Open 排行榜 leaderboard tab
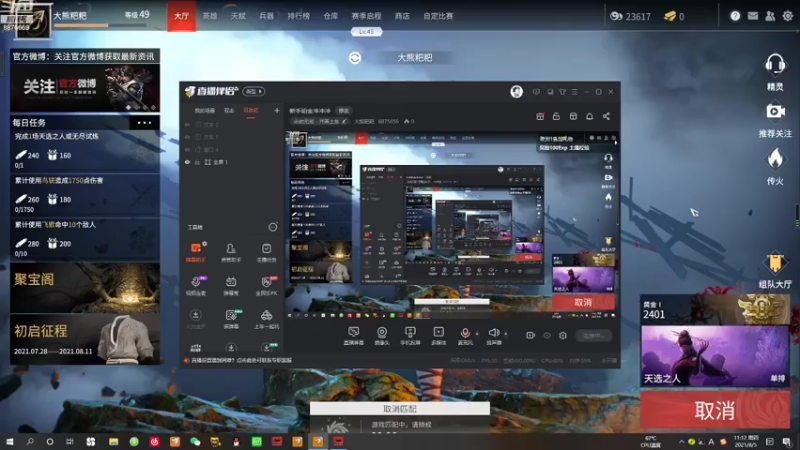 298,16
